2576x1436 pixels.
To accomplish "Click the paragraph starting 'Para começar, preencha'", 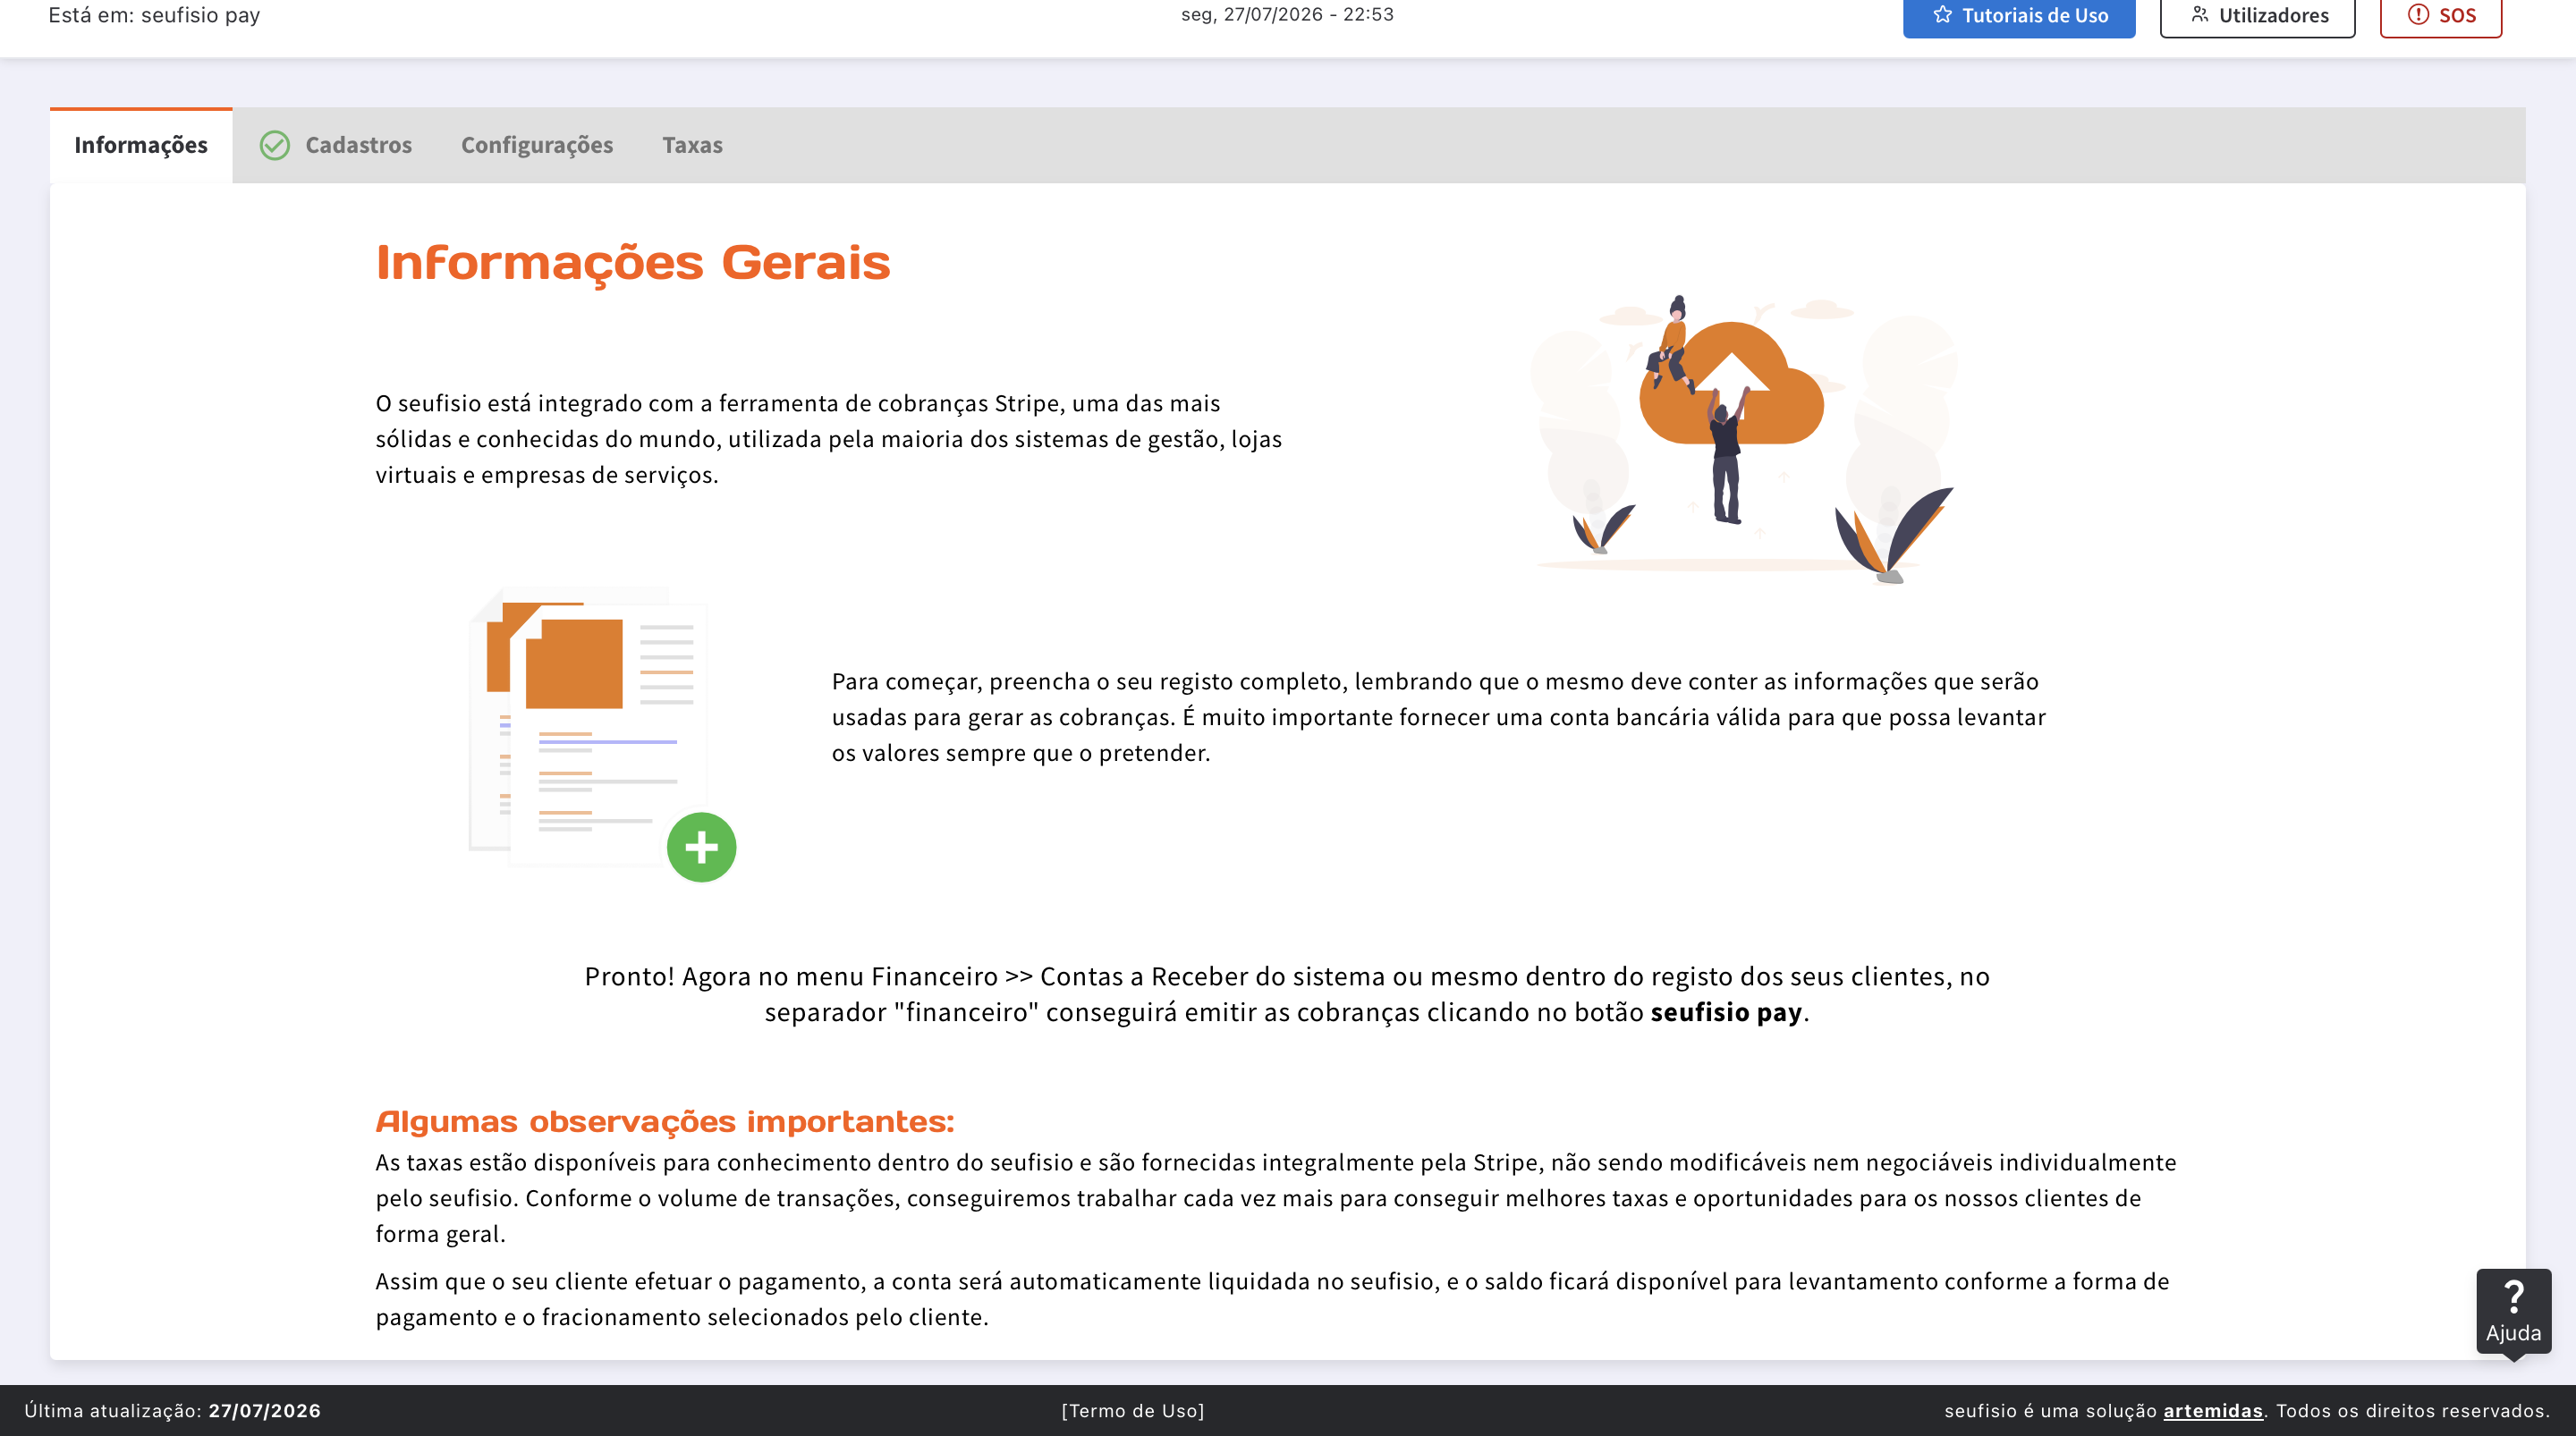I will 1439,717.
